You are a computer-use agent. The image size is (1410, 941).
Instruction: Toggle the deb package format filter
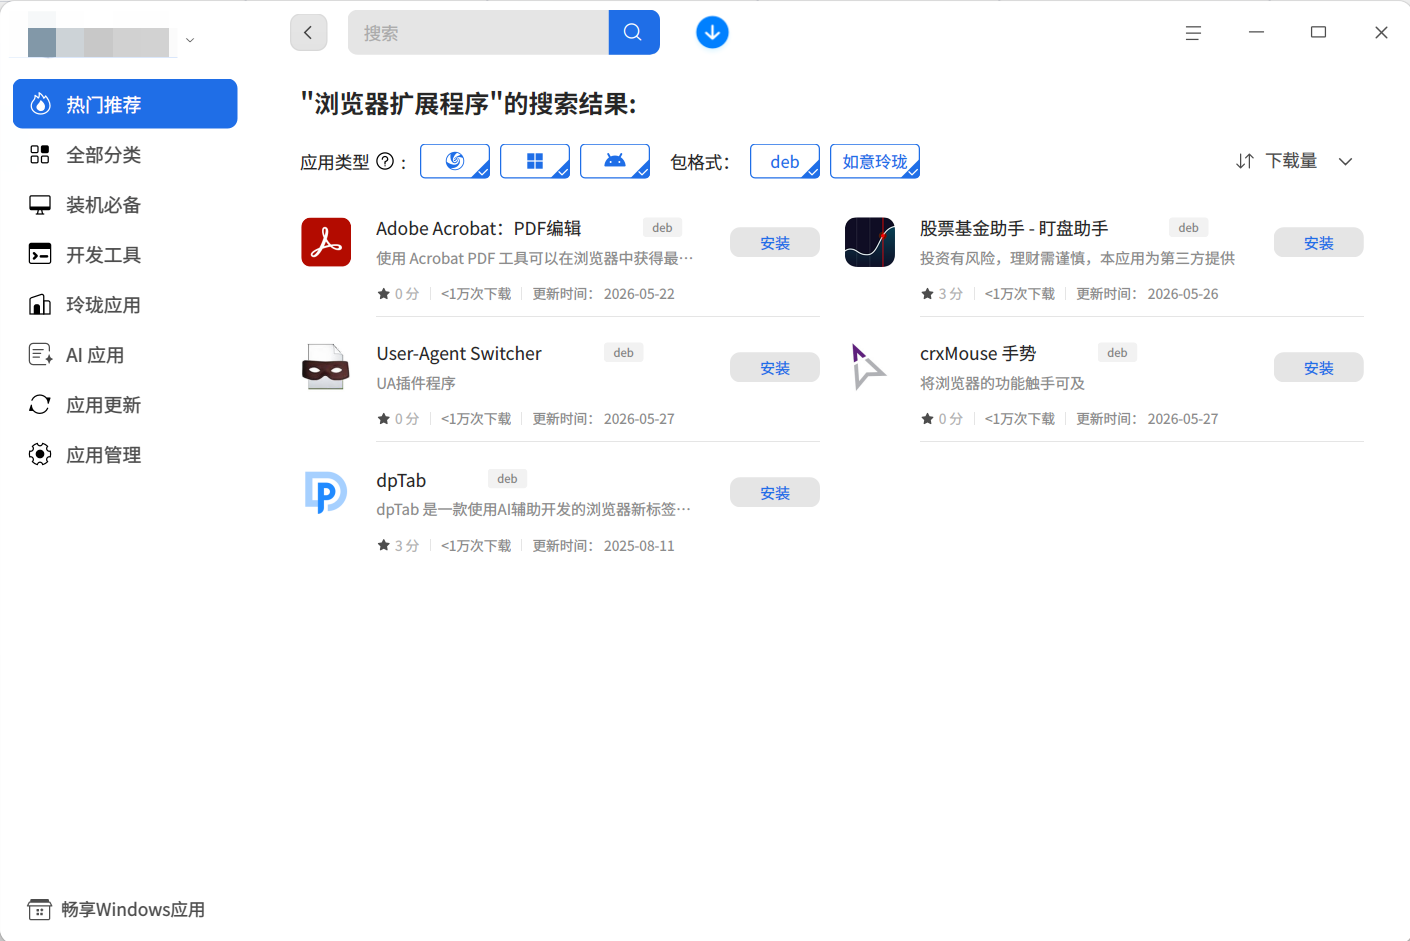(x=785, y=161)
